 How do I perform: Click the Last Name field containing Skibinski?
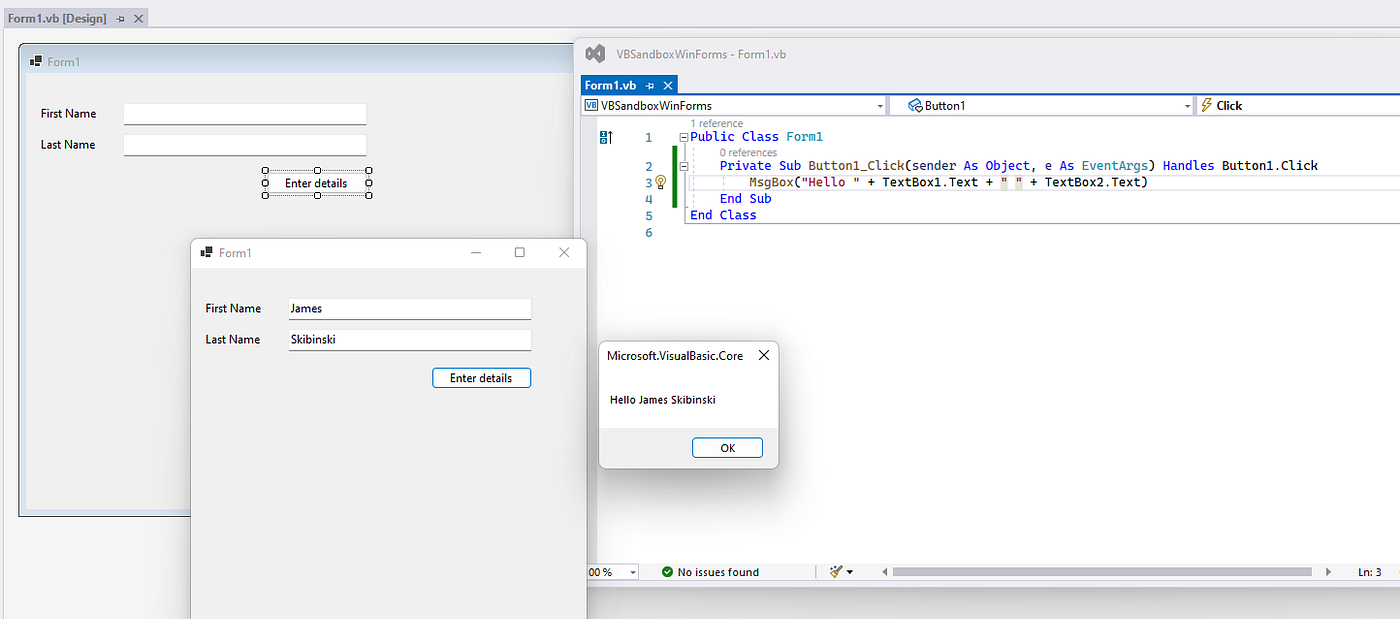410,340
